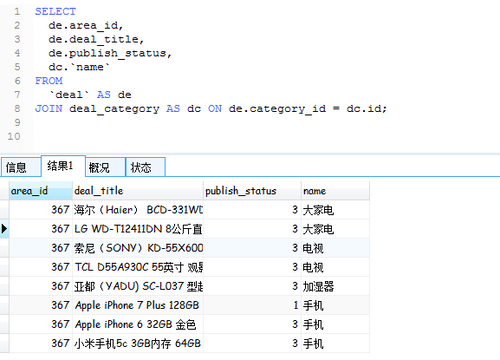
Task: Select the current-row arrow indicator
Action: (4, 229)
